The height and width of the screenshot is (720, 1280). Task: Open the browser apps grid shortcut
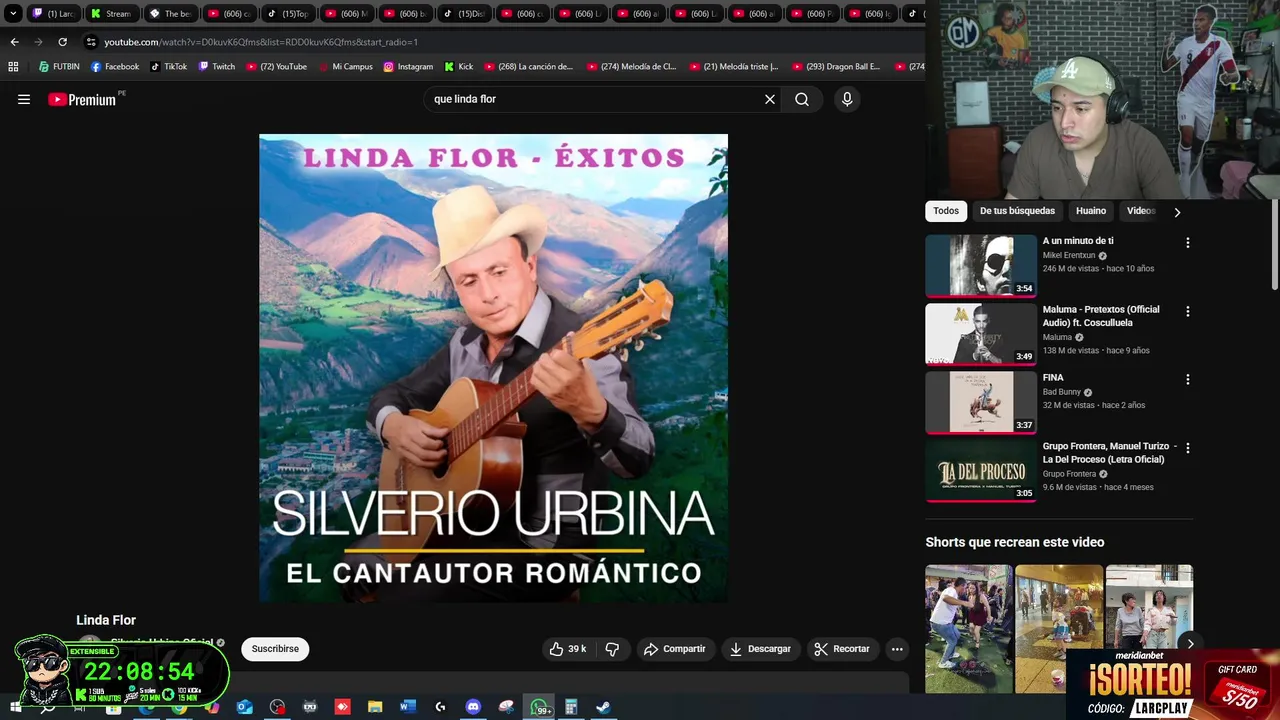13,67
